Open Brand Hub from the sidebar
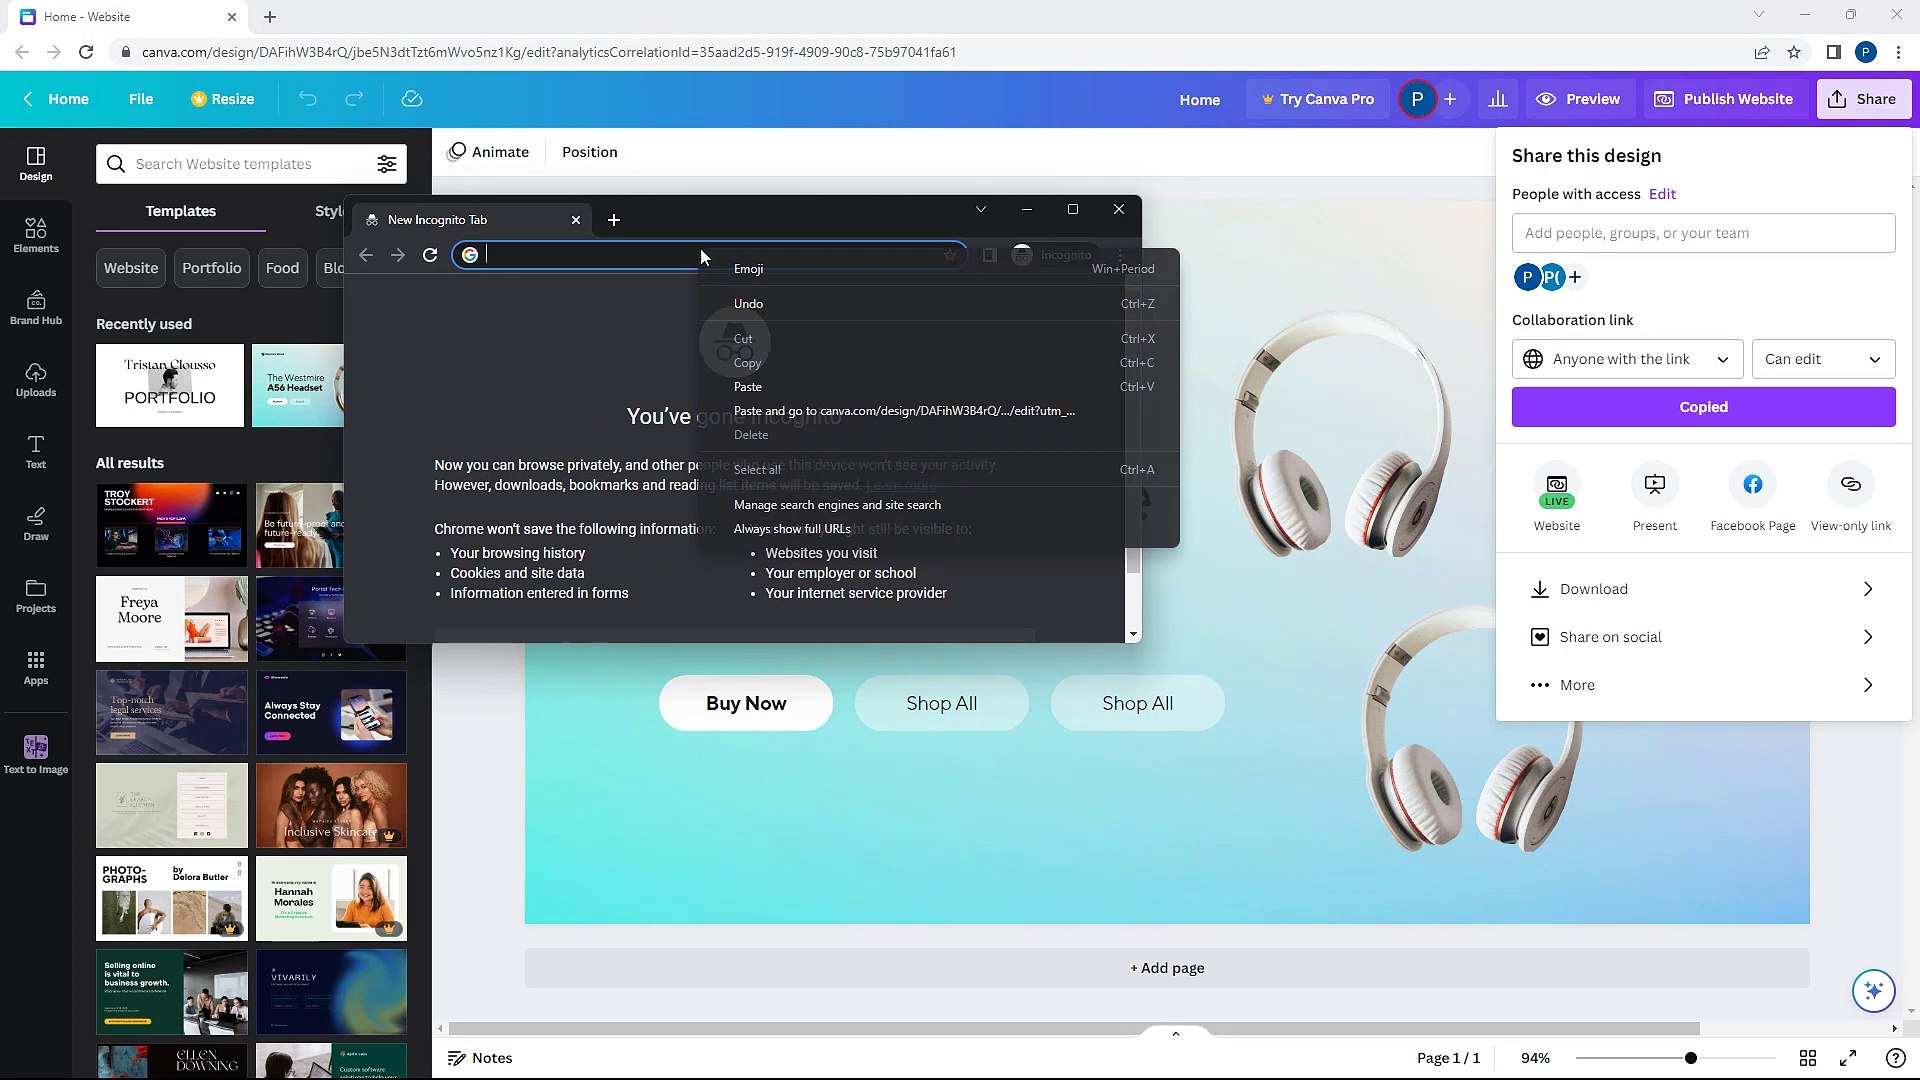1920x1080 pixels. [36, 306]
